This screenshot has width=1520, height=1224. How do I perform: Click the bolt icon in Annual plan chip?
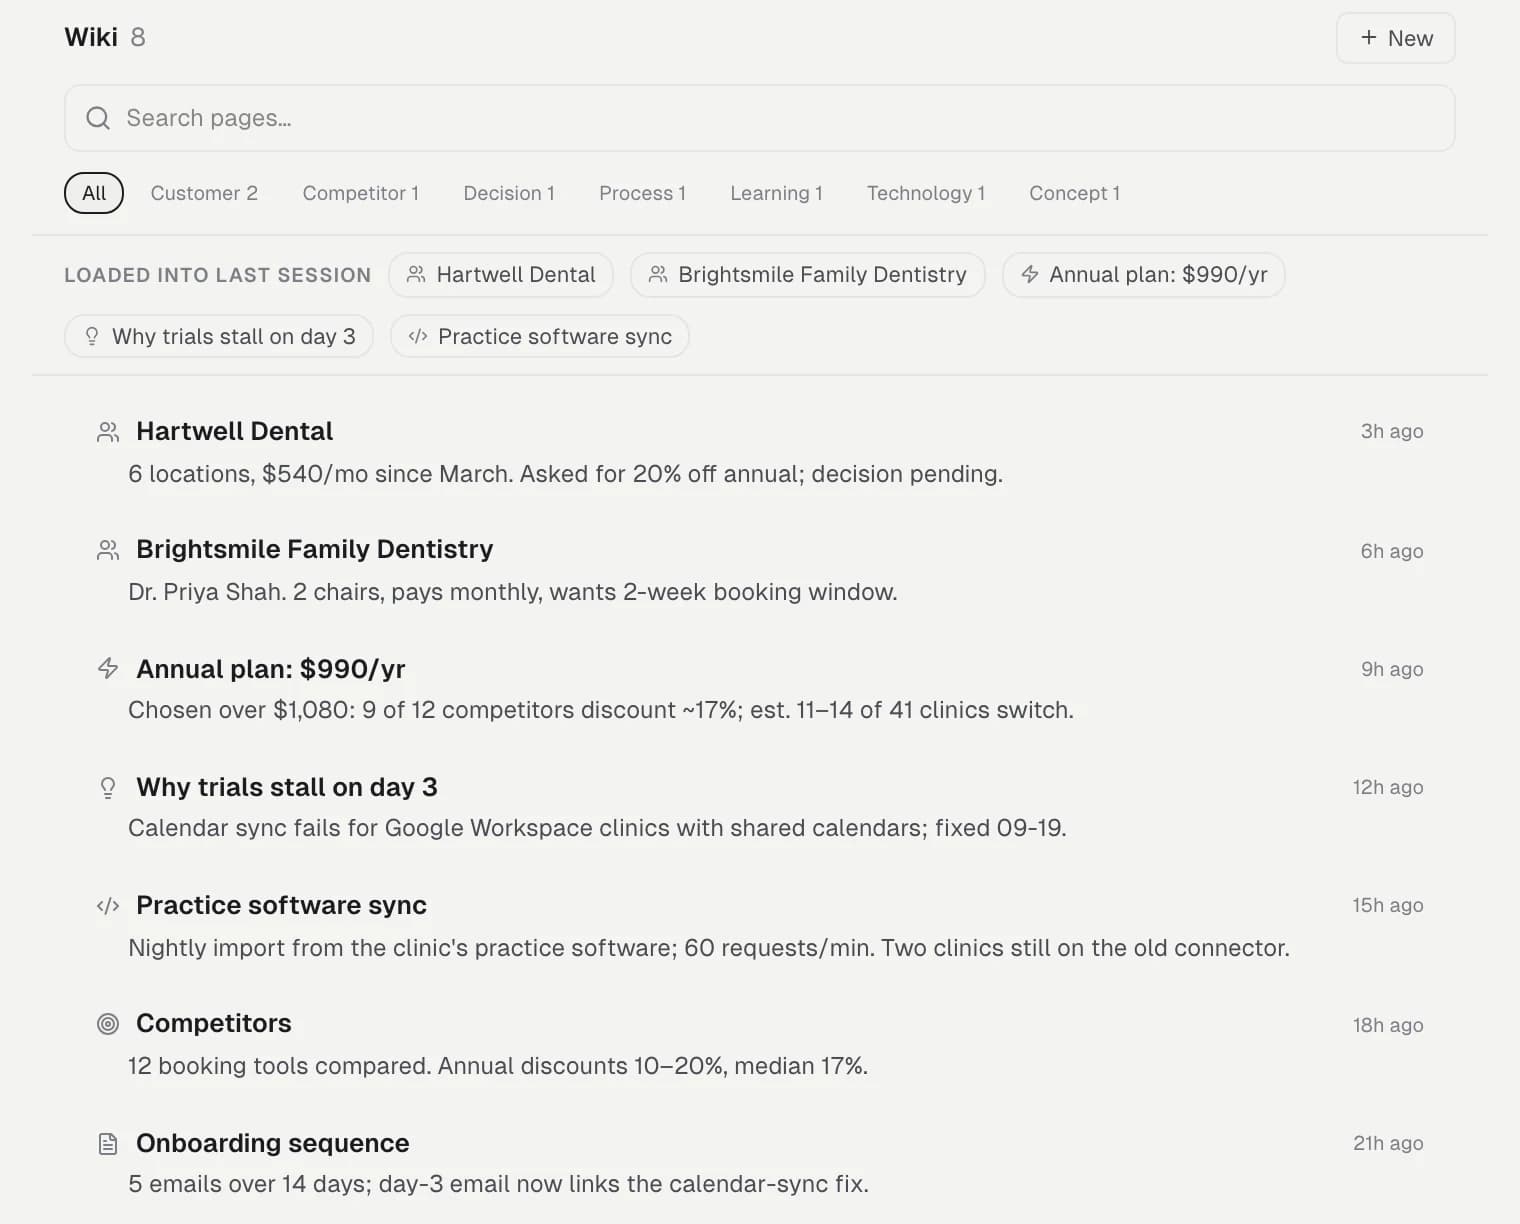tap(1030, 274)
